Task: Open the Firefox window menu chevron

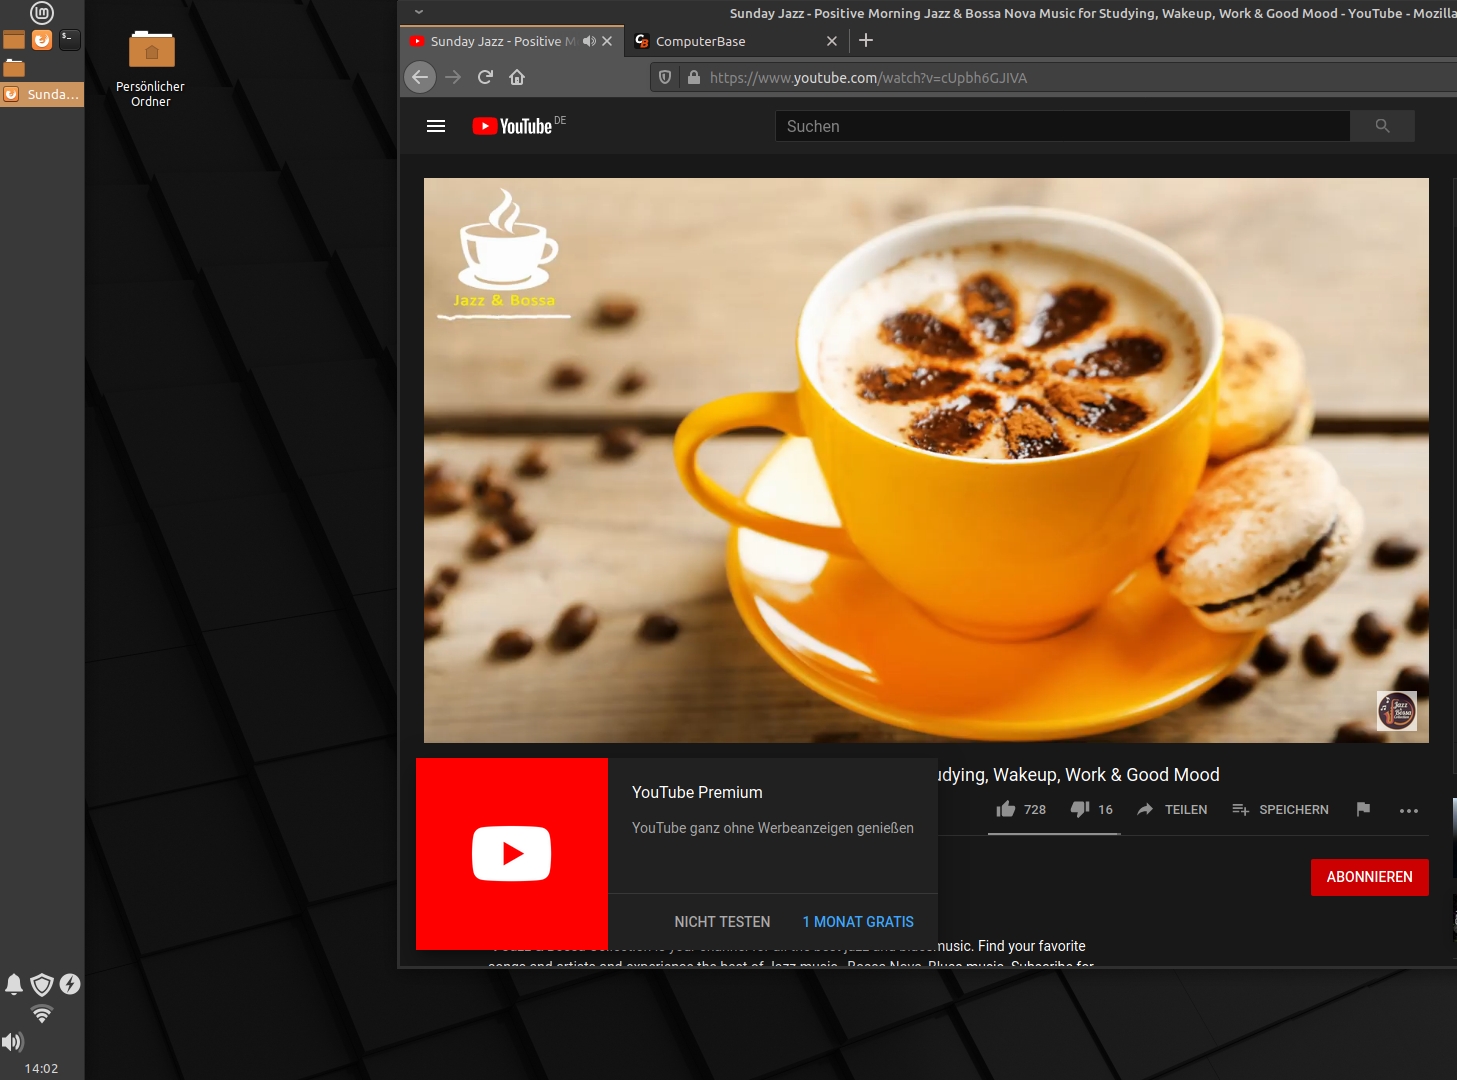Action: 419,12
